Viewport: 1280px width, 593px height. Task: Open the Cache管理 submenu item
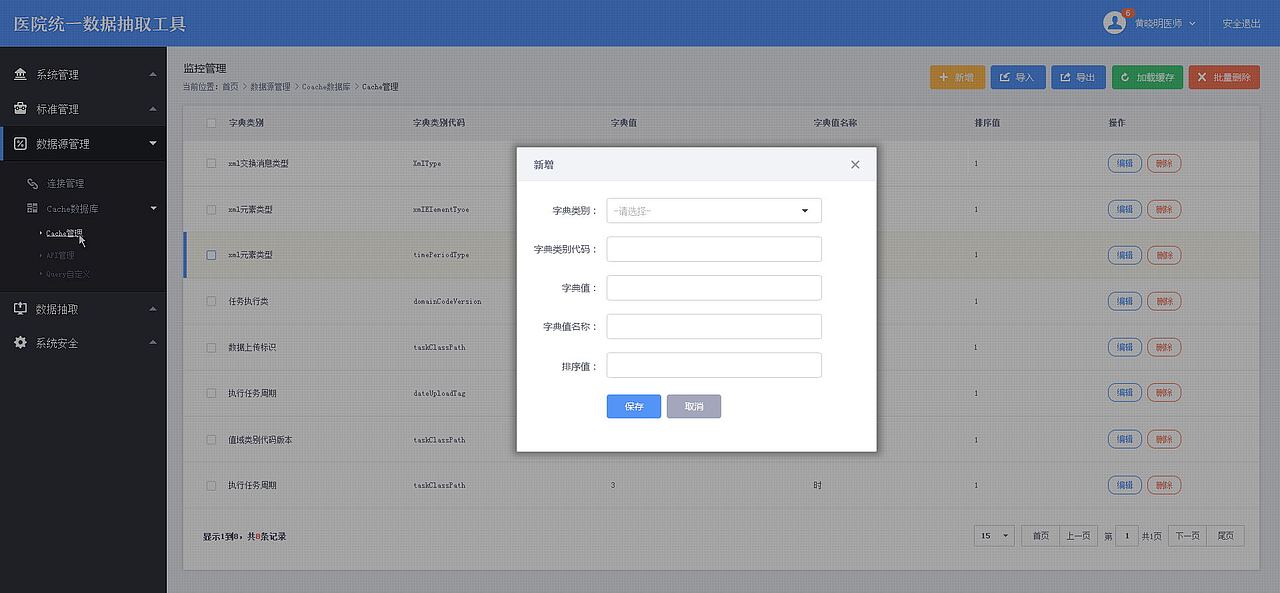pyautogui.click(x=64, y=233)
